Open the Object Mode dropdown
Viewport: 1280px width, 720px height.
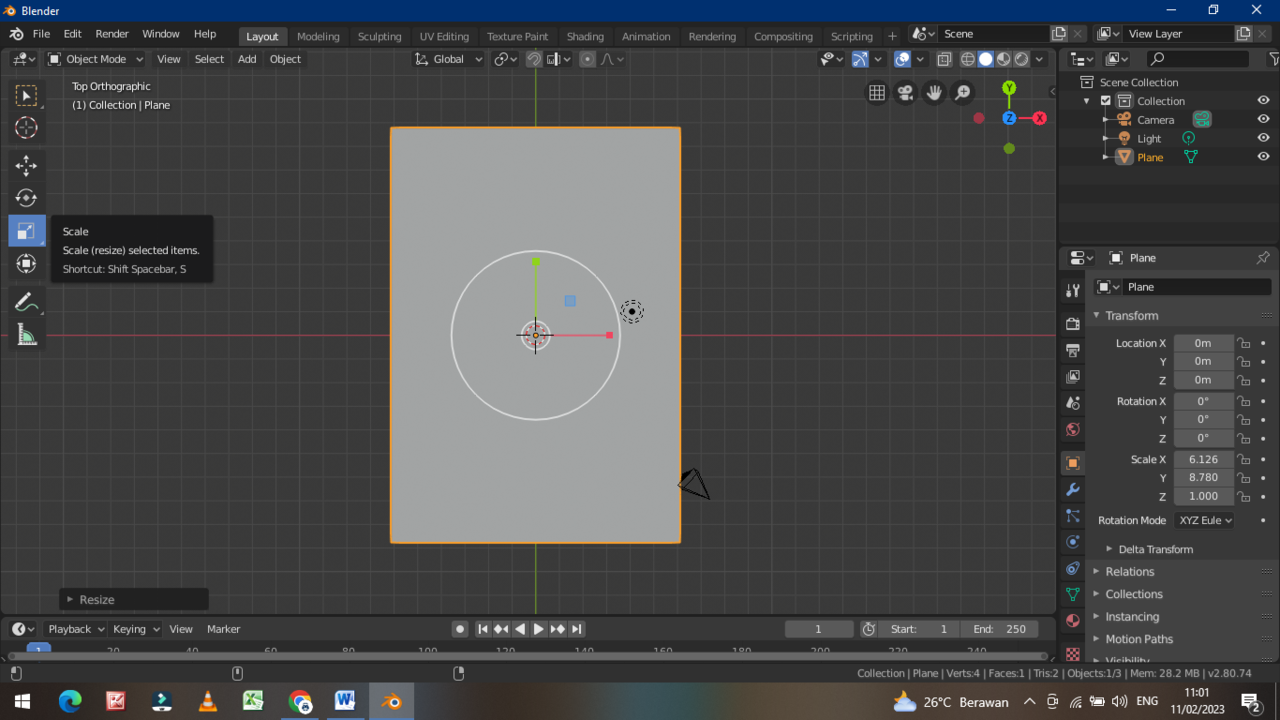click(95, 59)
